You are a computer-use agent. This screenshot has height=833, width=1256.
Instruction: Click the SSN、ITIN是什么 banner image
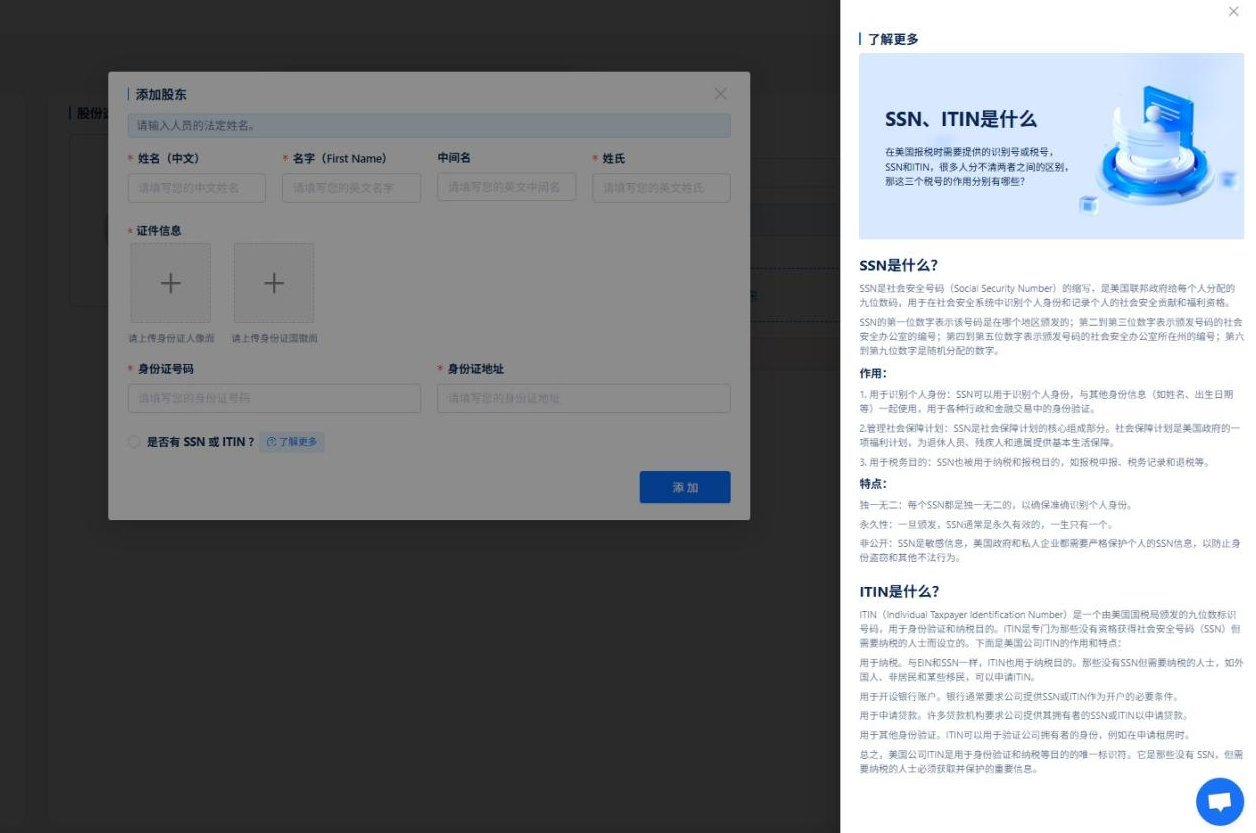point(1050,145)
